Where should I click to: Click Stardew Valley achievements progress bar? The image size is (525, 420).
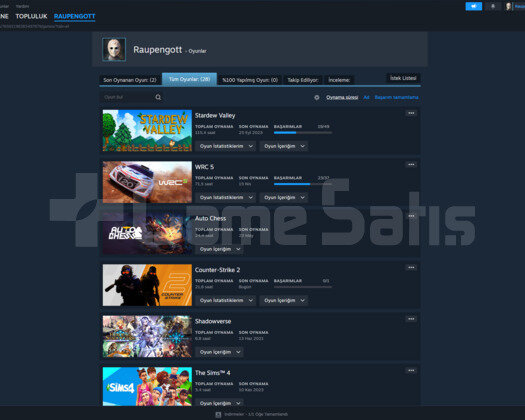tap(303, 133)
